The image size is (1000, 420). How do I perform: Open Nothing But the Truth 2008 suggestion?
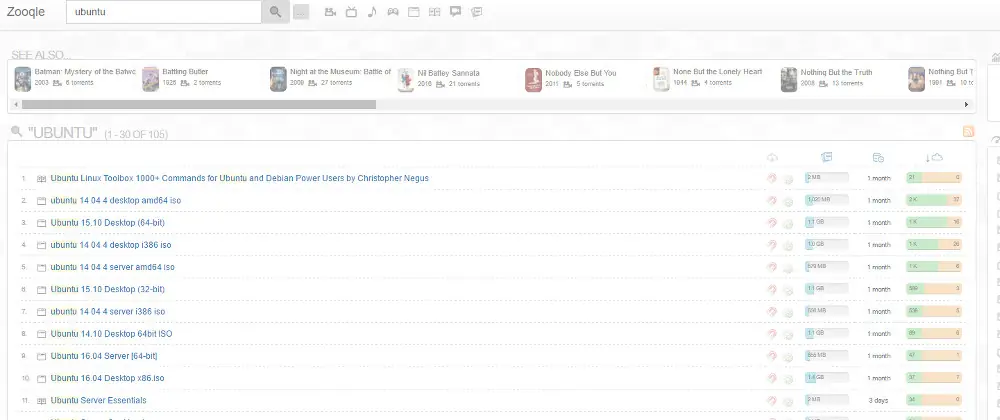pos(827,78)
